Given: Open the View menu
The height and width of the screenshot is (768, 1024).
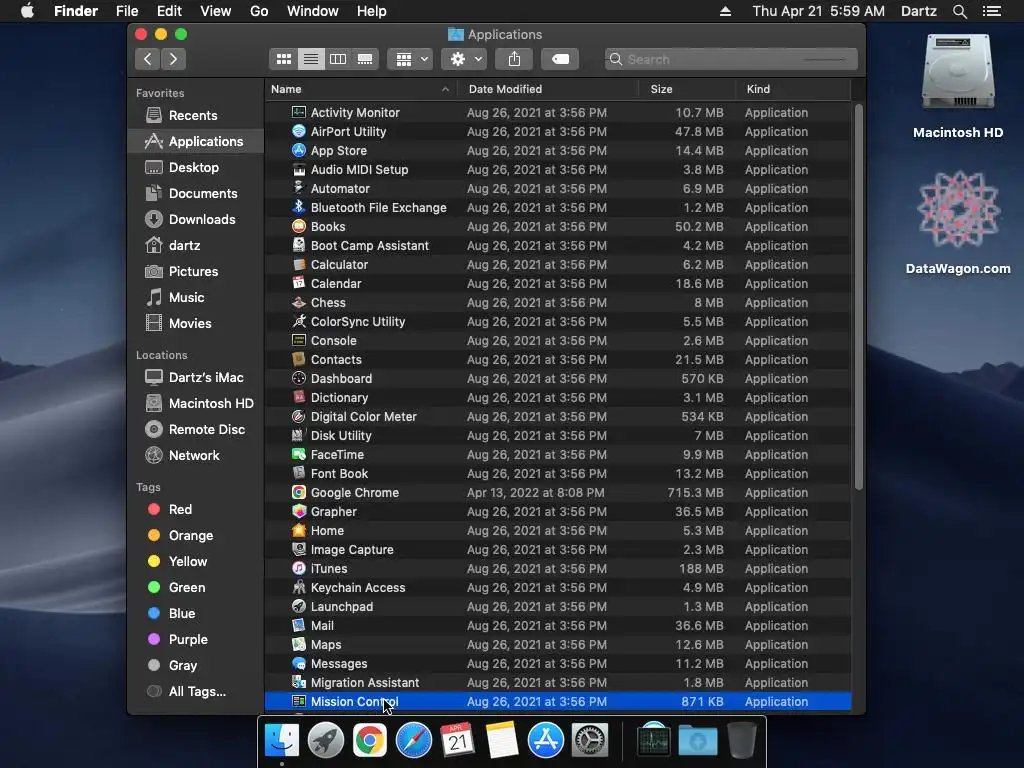Looking at the screenshot, I should (216, 11).
